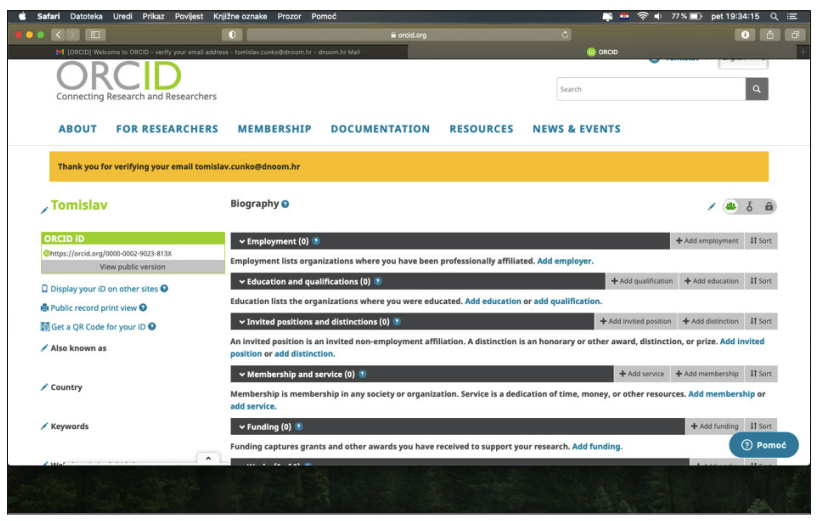Collapse the Education and qualifications section
Screen dimensions: 816x521
(x=242, y=282)
